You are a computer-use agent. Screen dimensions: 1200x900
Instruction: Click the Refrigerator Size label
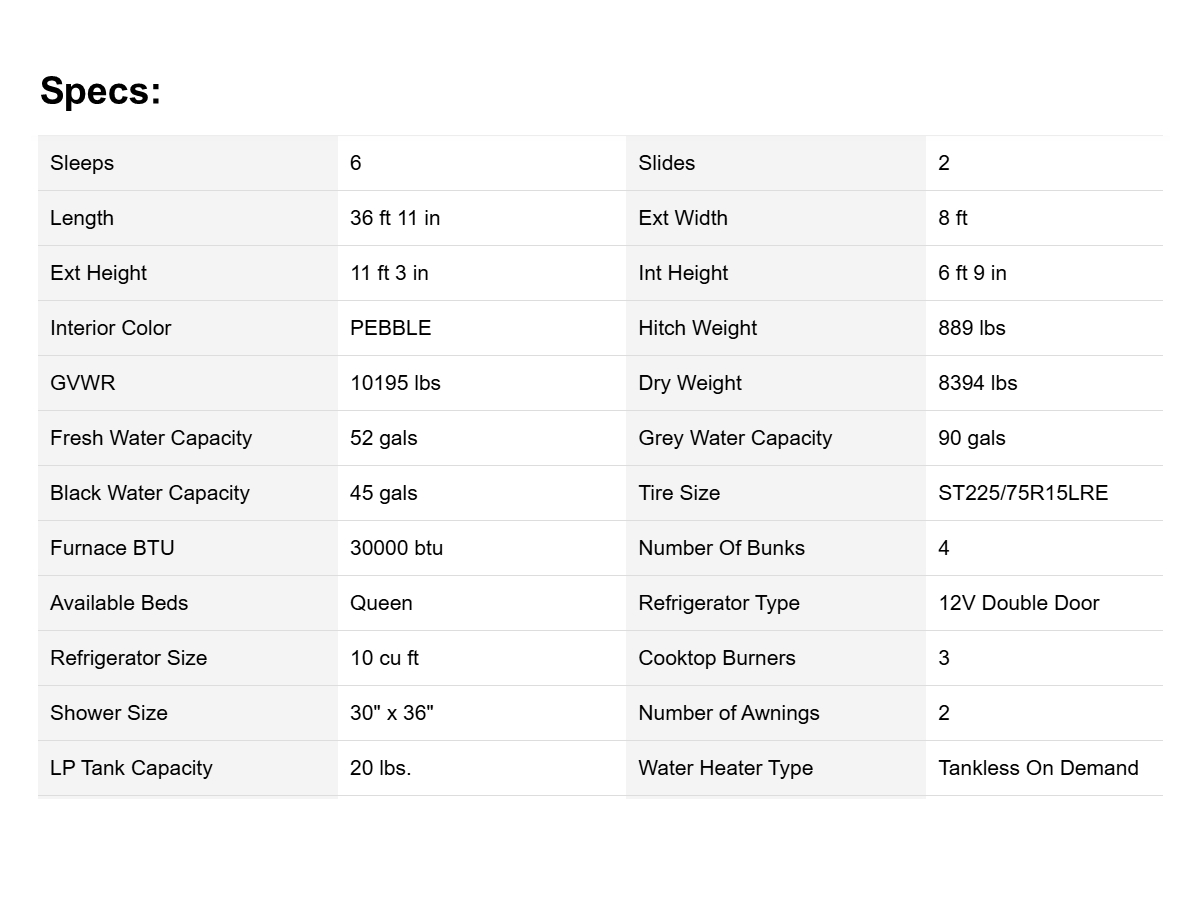(x=128, y=658)
